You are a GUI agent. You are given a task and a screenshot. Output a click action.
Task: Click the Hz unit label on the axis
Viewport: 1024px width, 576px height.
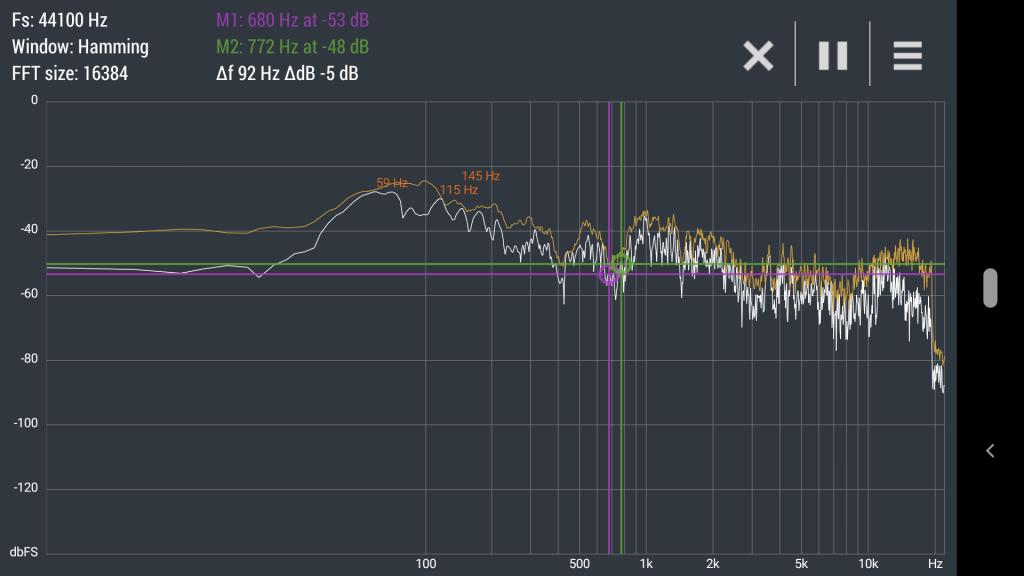click(935, 564)
